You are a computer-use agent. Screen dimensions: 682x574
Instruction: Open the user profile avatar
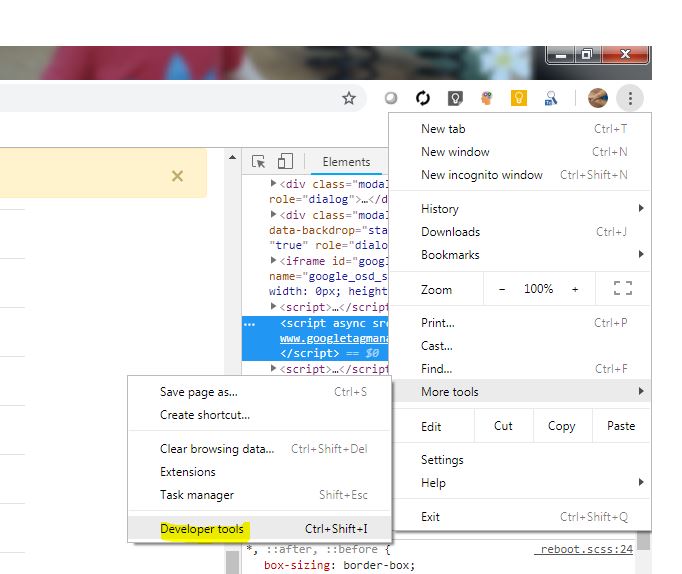tap(598, 98)
